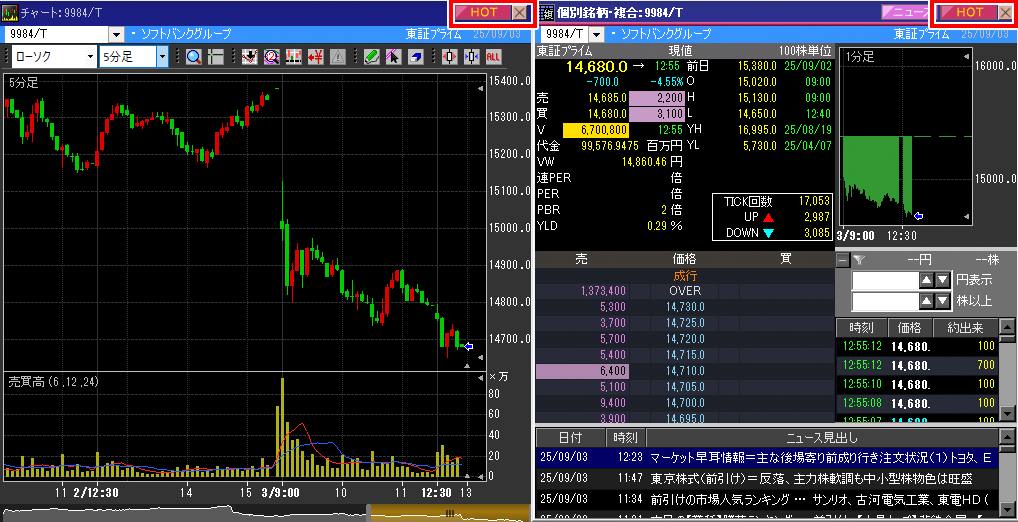
Task: Toggle the HOT button in the 個別銘柄 window
Action: [x=969, y=12]
